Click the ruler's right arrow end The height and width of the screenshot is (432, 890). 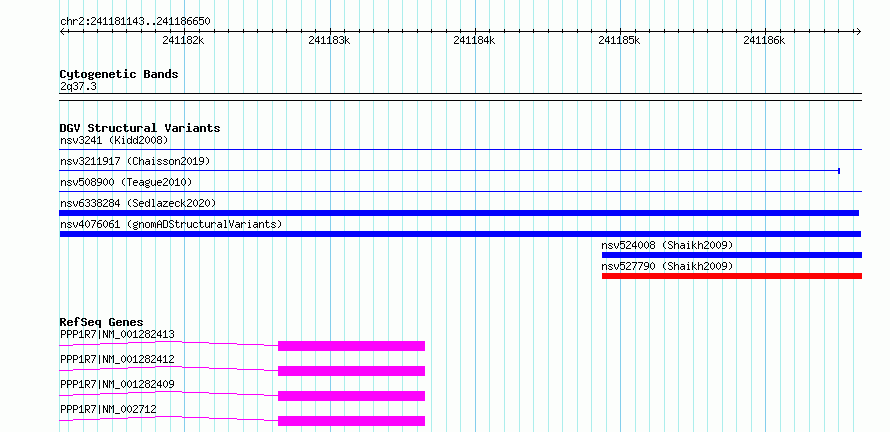(x=858, y=31)
